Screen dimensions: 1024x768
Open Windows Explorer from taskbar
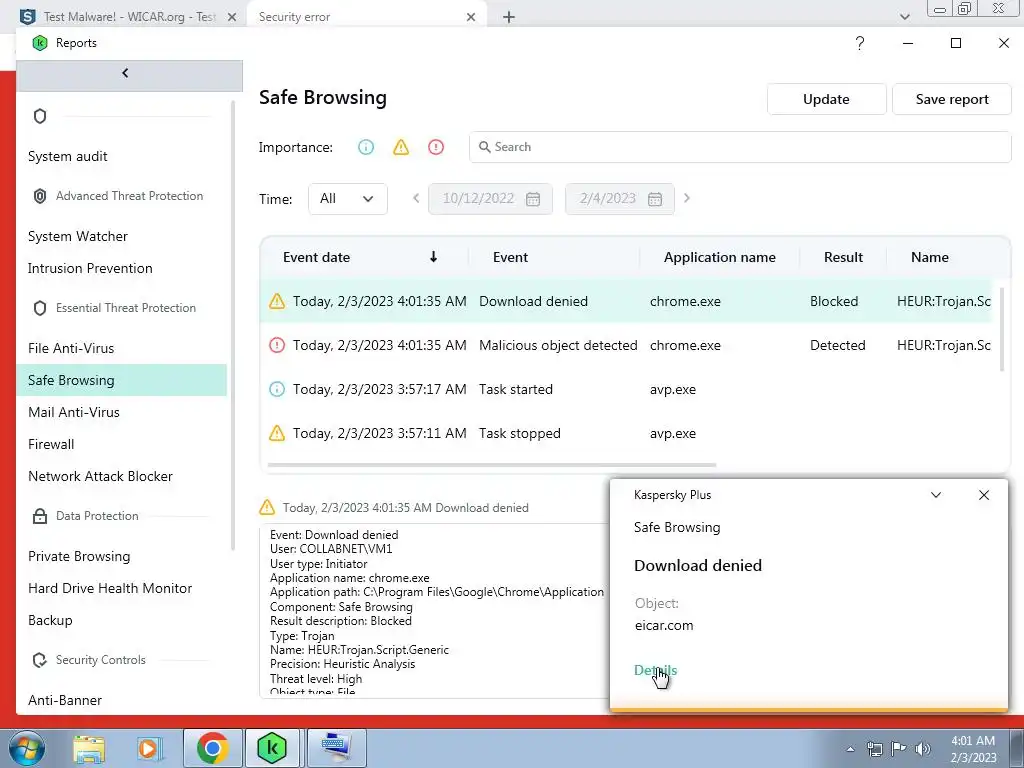pyautogui.click(x=89, y=748)
